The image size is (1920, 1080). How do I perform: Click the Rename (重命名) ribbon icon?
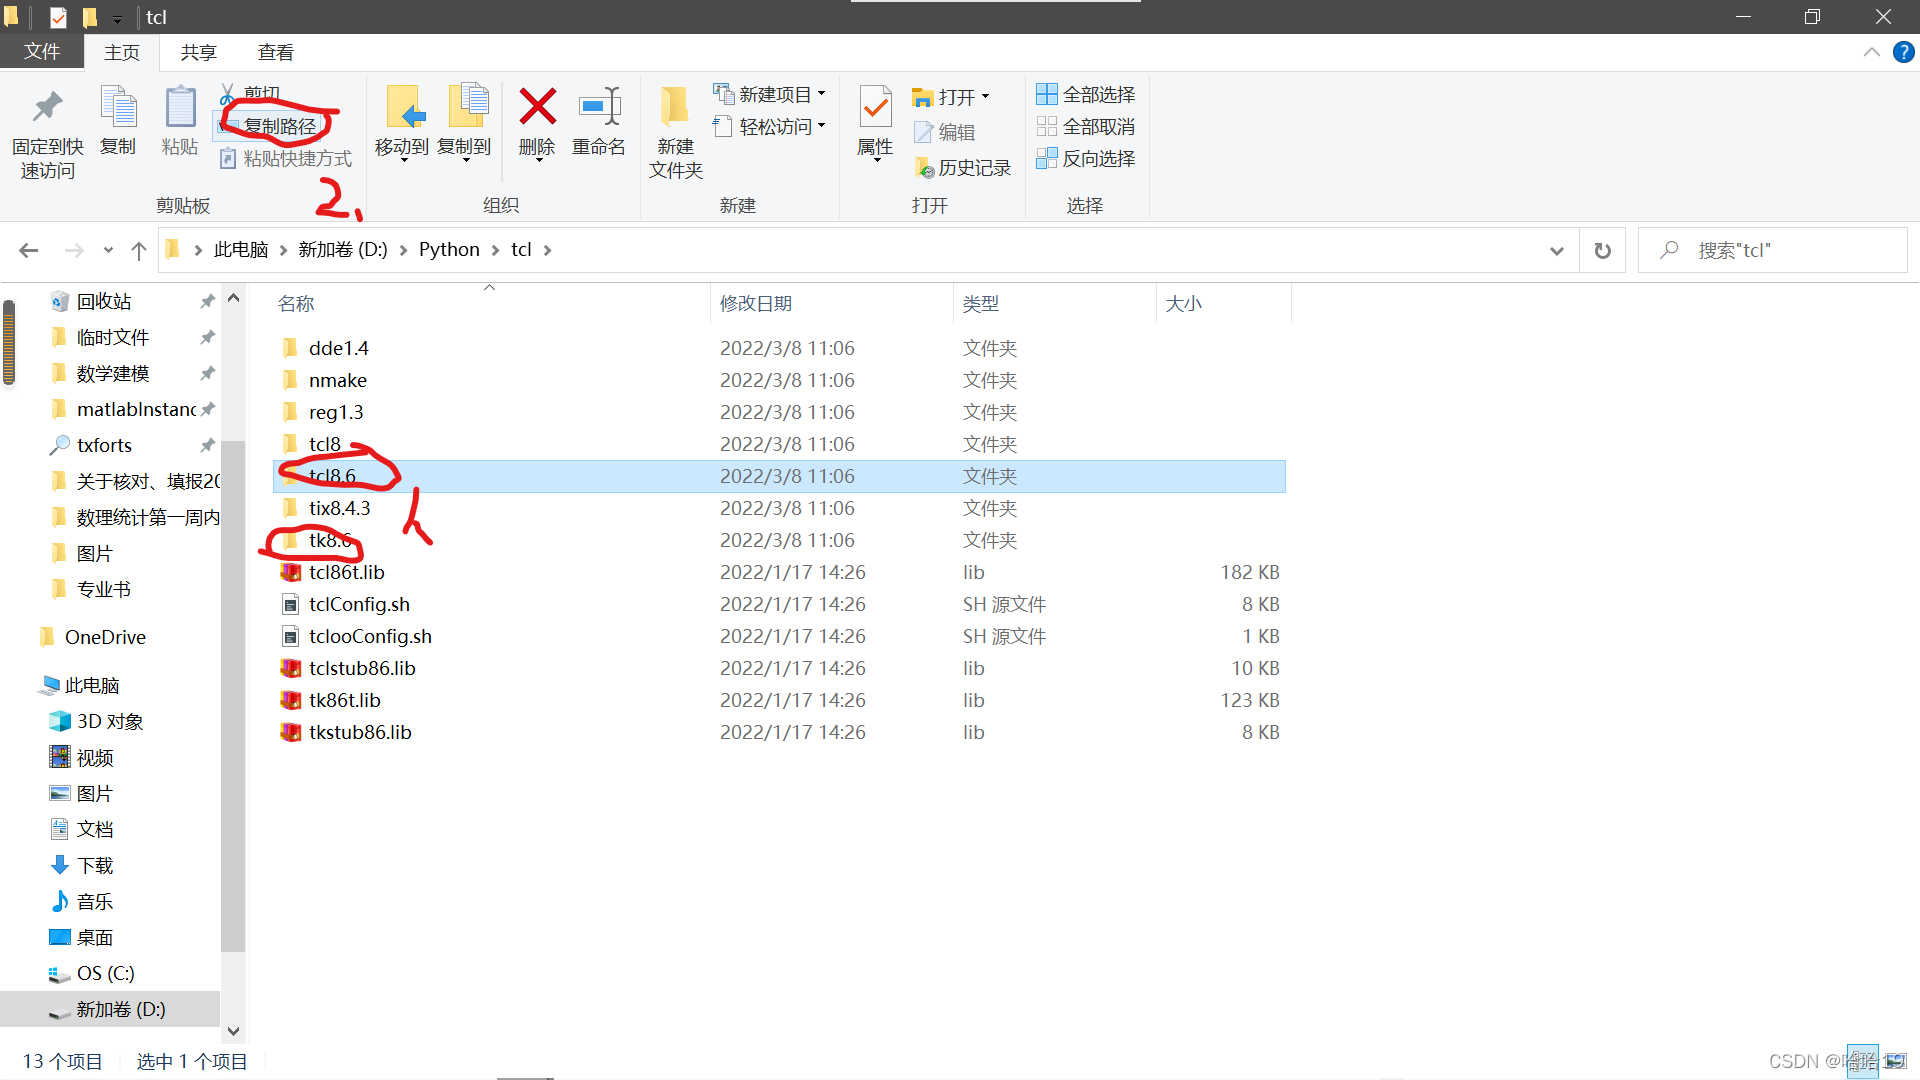pos(599,107)
